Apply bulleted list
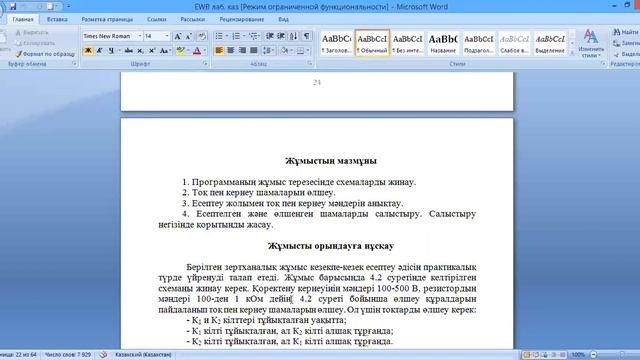The image size is (640, 360). tap(220, 36)
